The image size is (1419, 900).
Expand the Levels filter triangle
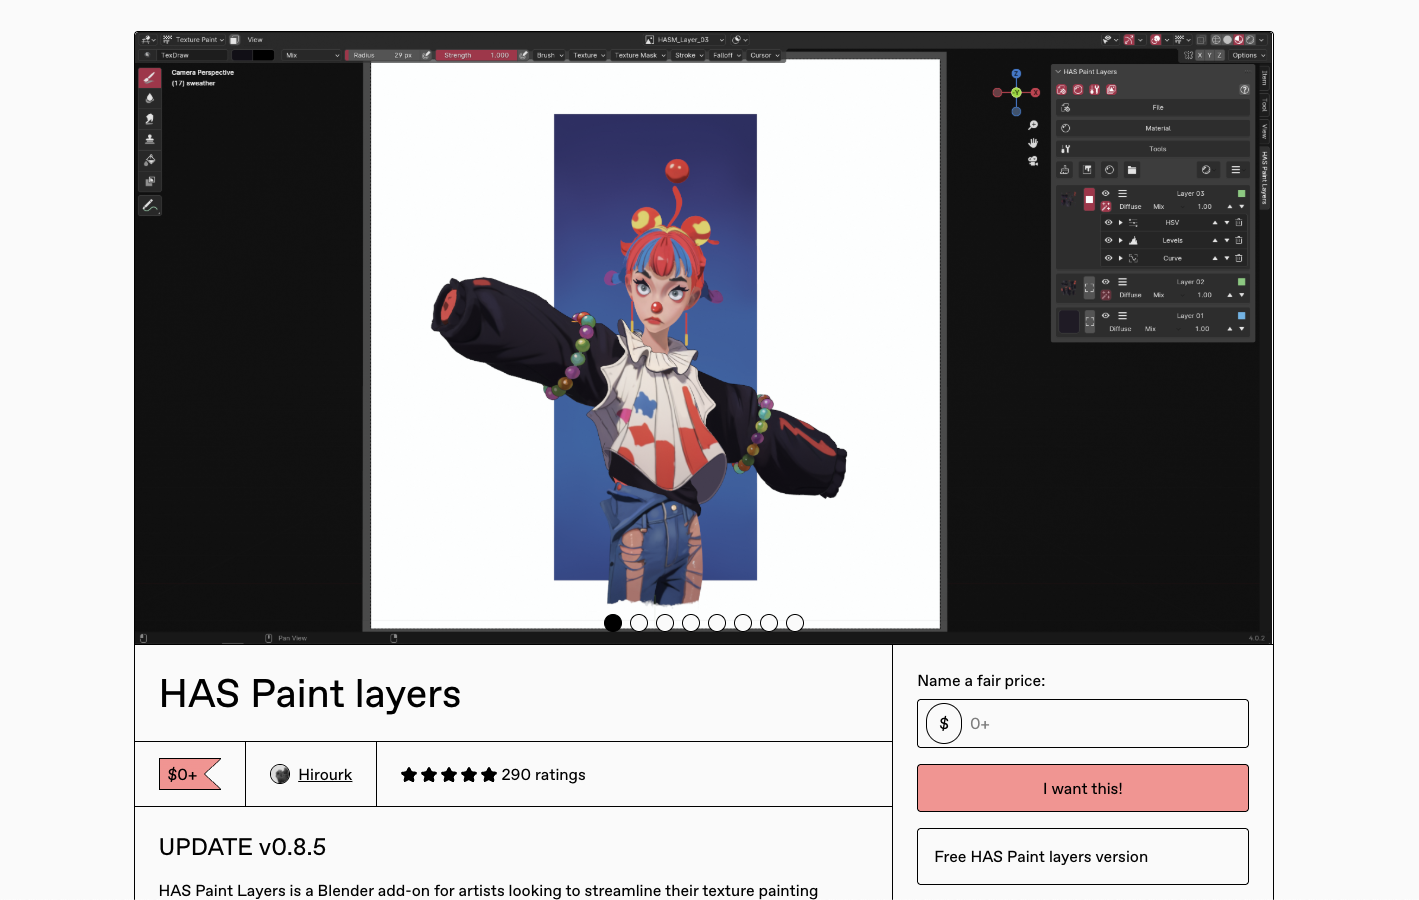1120,240
